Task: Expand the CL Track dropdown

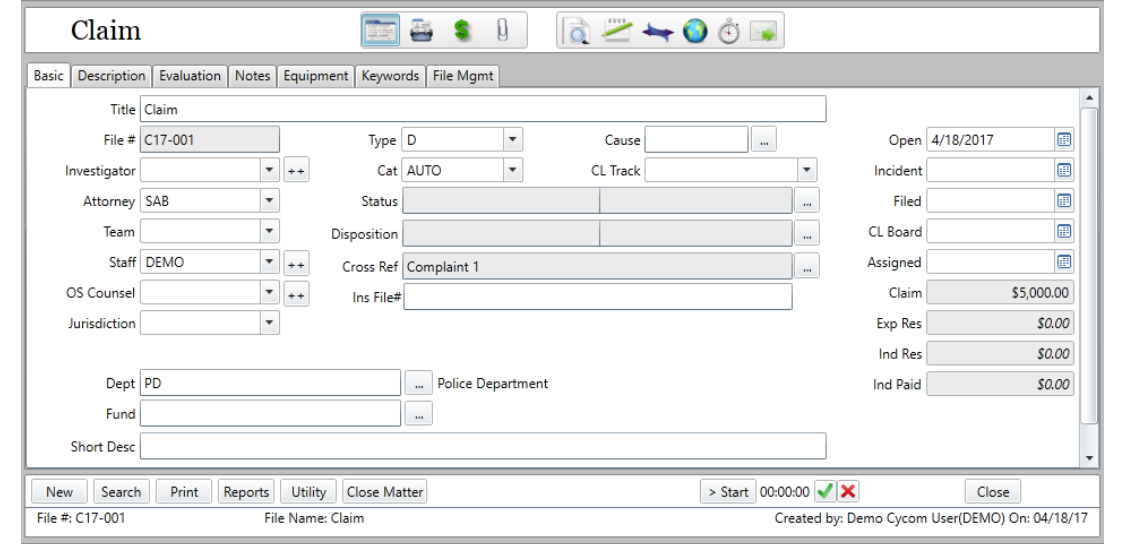Action: 806,171
